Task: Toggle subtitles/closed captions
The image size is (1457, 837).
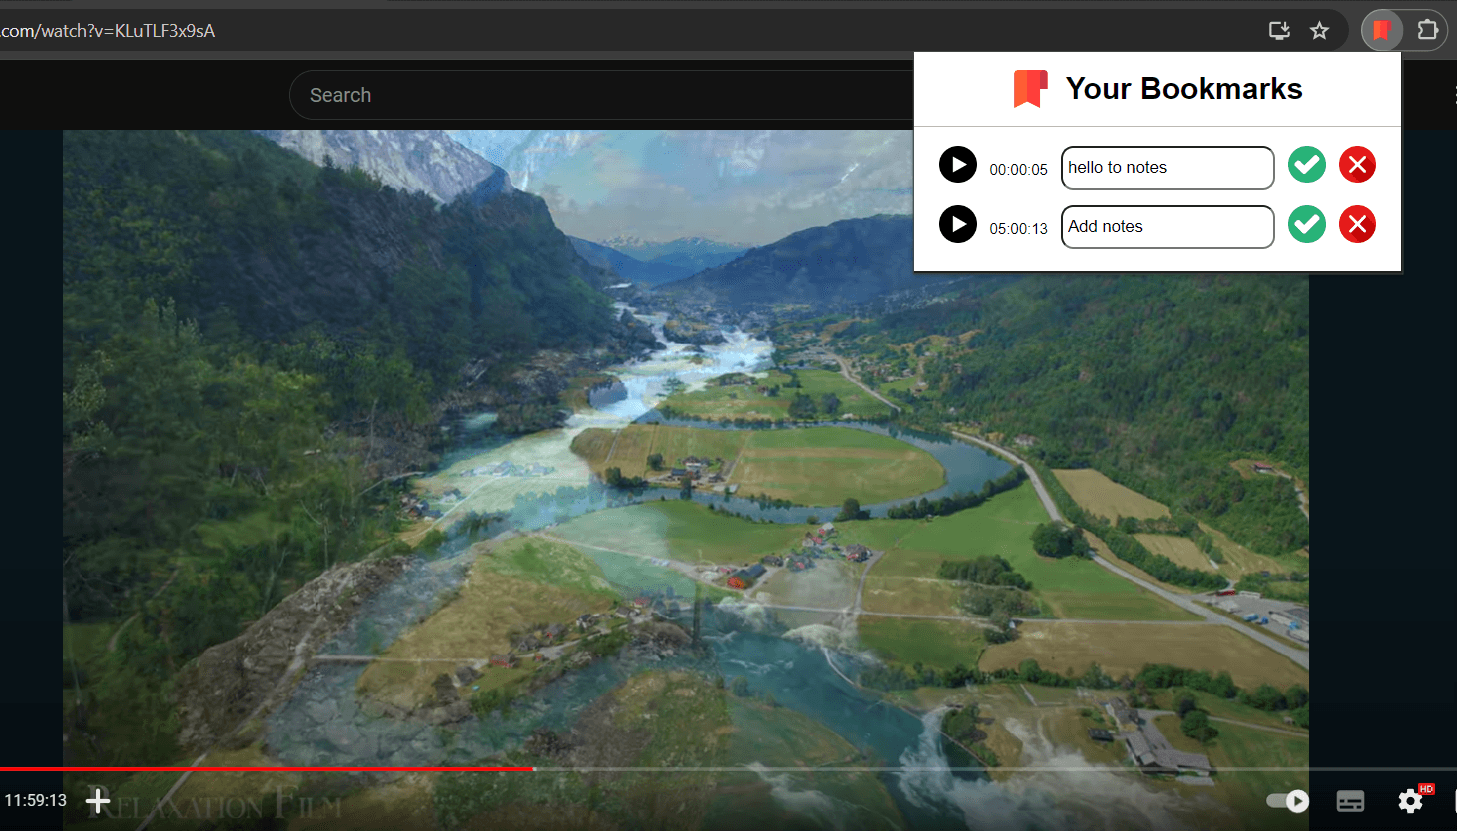Action: pyautogui.click(x=1350, y=801)
